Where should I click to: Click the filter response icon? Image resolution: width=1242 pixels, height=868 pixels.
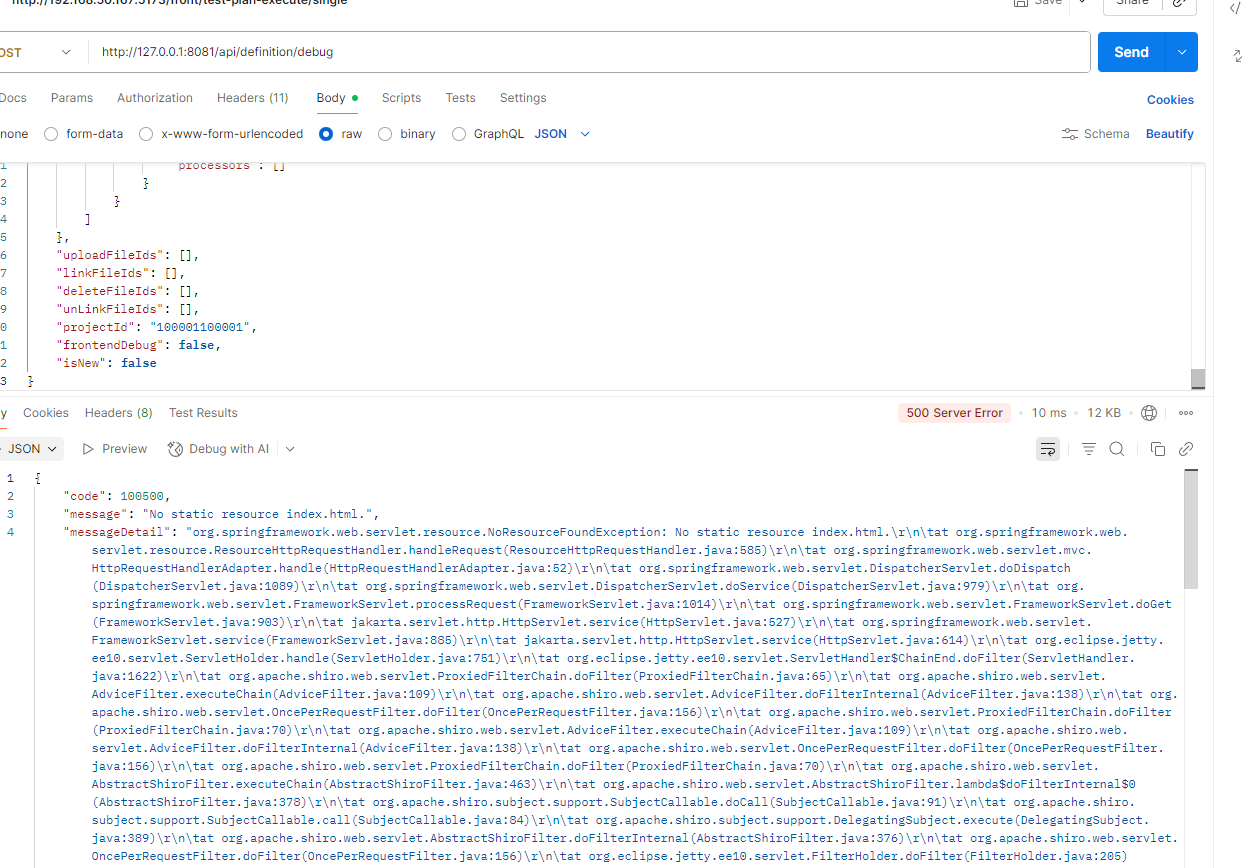(x=1089, y=449)
